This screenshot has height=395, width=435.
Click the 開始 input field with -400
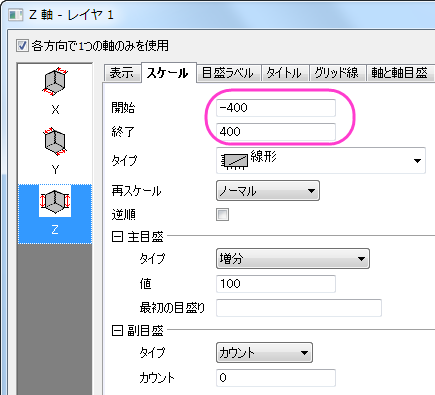point(276,108)
